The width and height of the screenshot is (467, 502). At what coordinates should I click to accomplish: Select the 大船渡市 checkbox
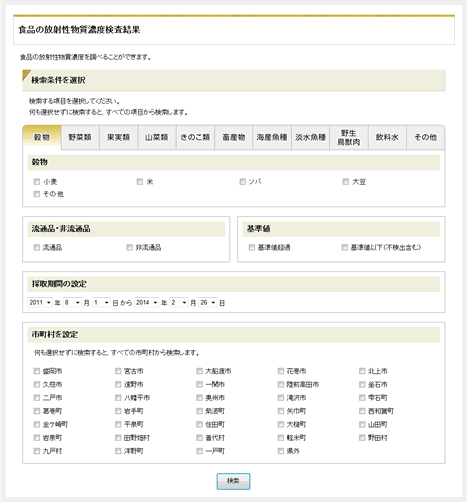pyautogui.click(x=199, y=371)
